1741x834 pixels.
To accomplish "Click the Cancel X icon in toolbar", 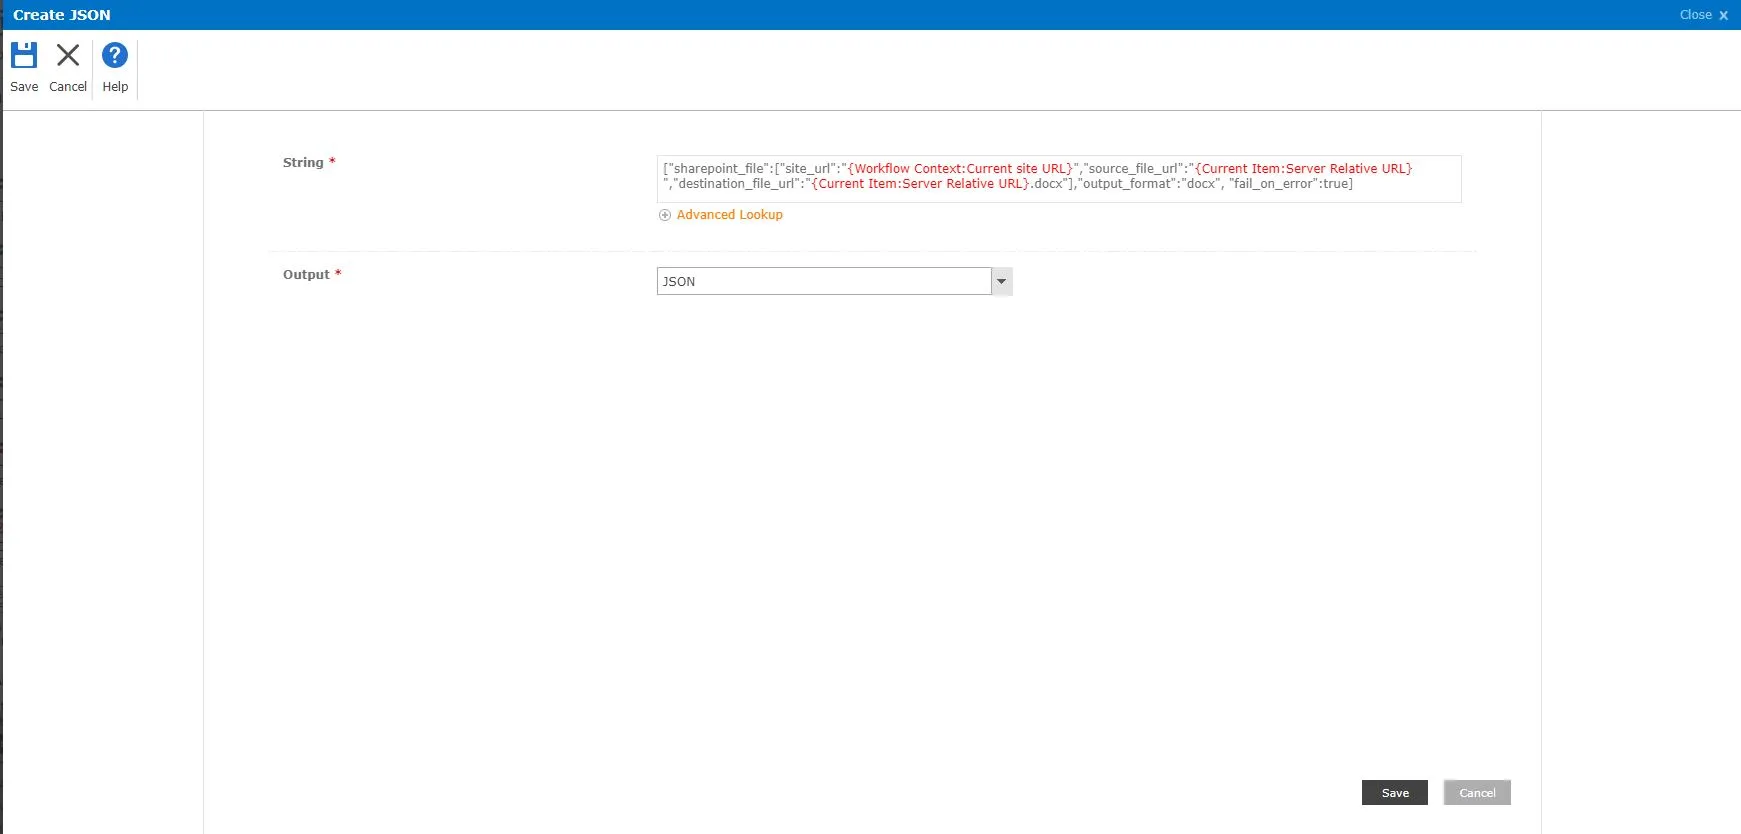I will pyautogui.click(x=68, y=55).
